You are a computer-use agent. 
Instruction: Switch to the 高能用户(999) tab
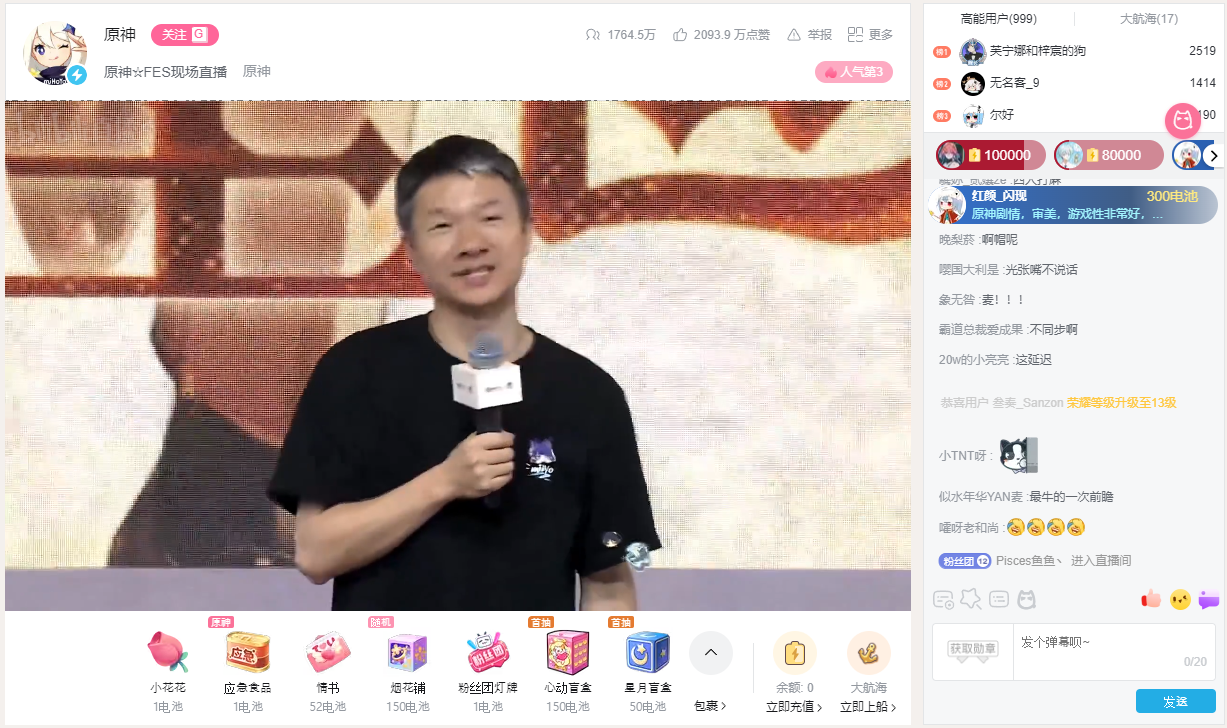998,19
